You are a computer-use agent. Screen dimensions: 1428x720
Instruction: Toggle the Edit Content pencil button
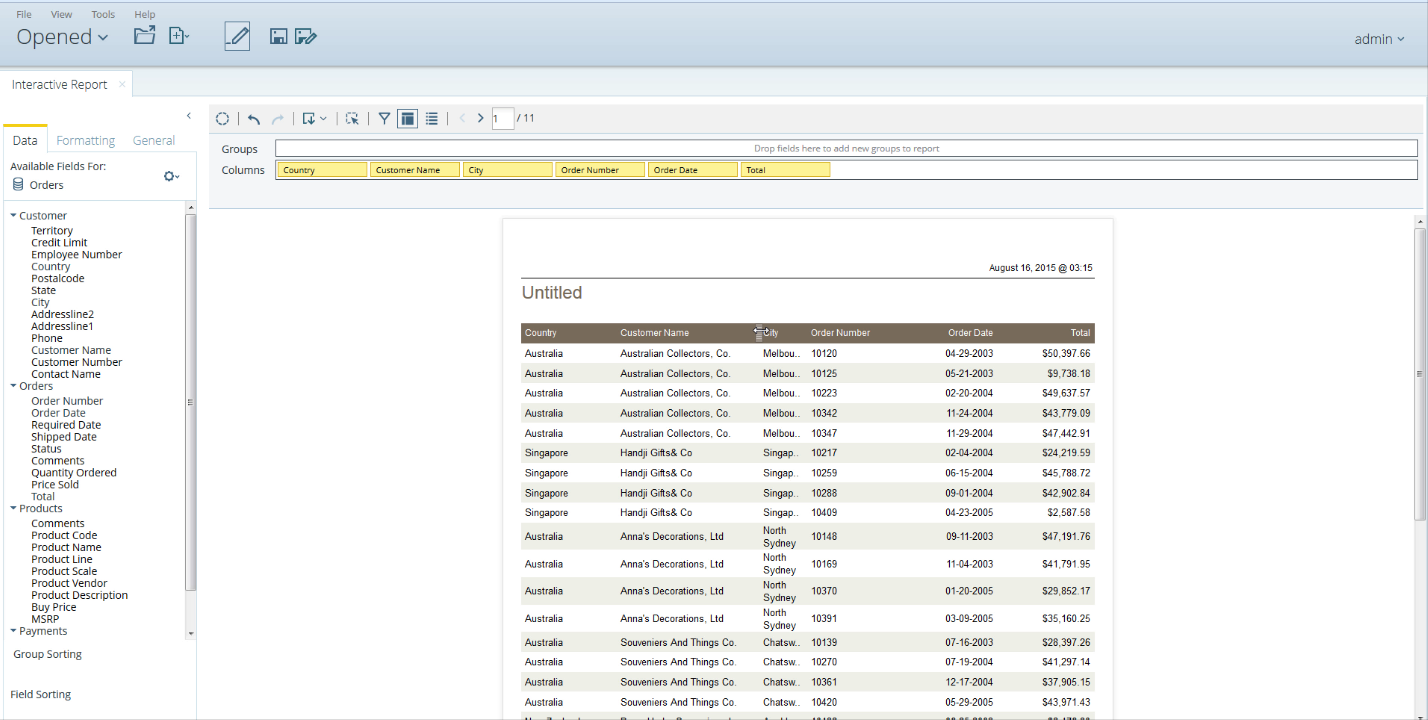pos(237,37)
